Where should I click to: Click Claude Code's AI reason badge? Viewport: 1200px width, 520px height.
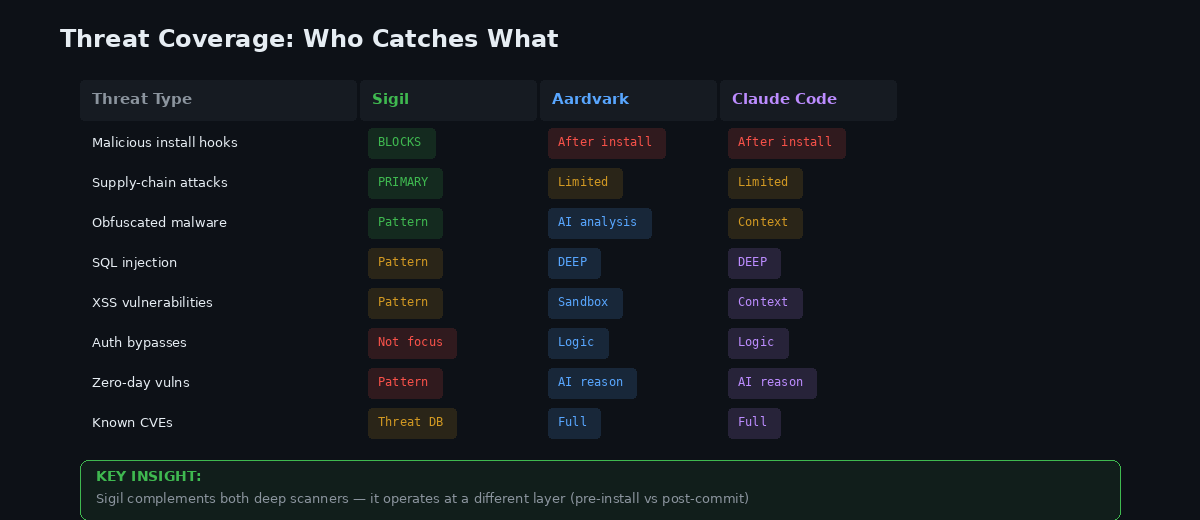[x=771, y=383]
